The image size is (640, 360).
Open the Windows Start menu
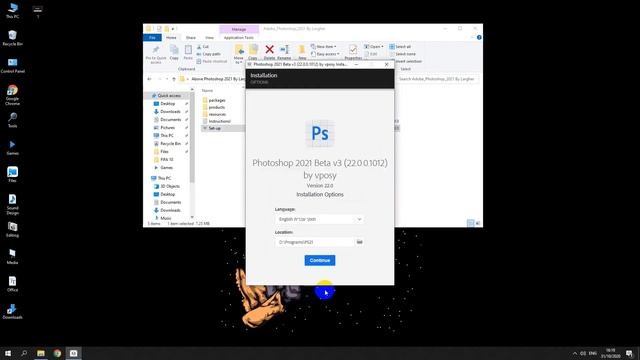tap(8, 353)
